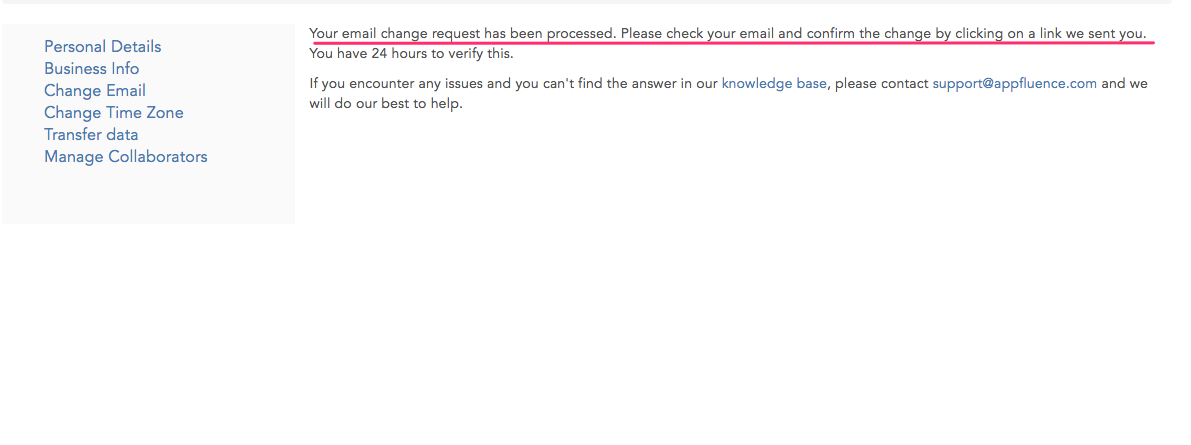Click the gray bar at page top
Screen dimensions: 1191x445
588,2
